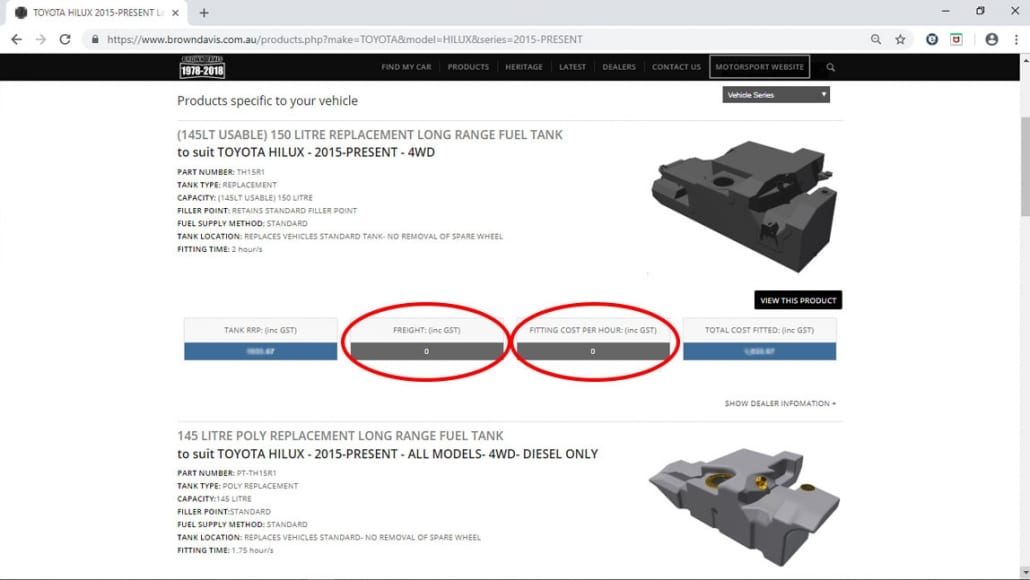Select the part number PT-TH15R1 text

click(256, 473)
